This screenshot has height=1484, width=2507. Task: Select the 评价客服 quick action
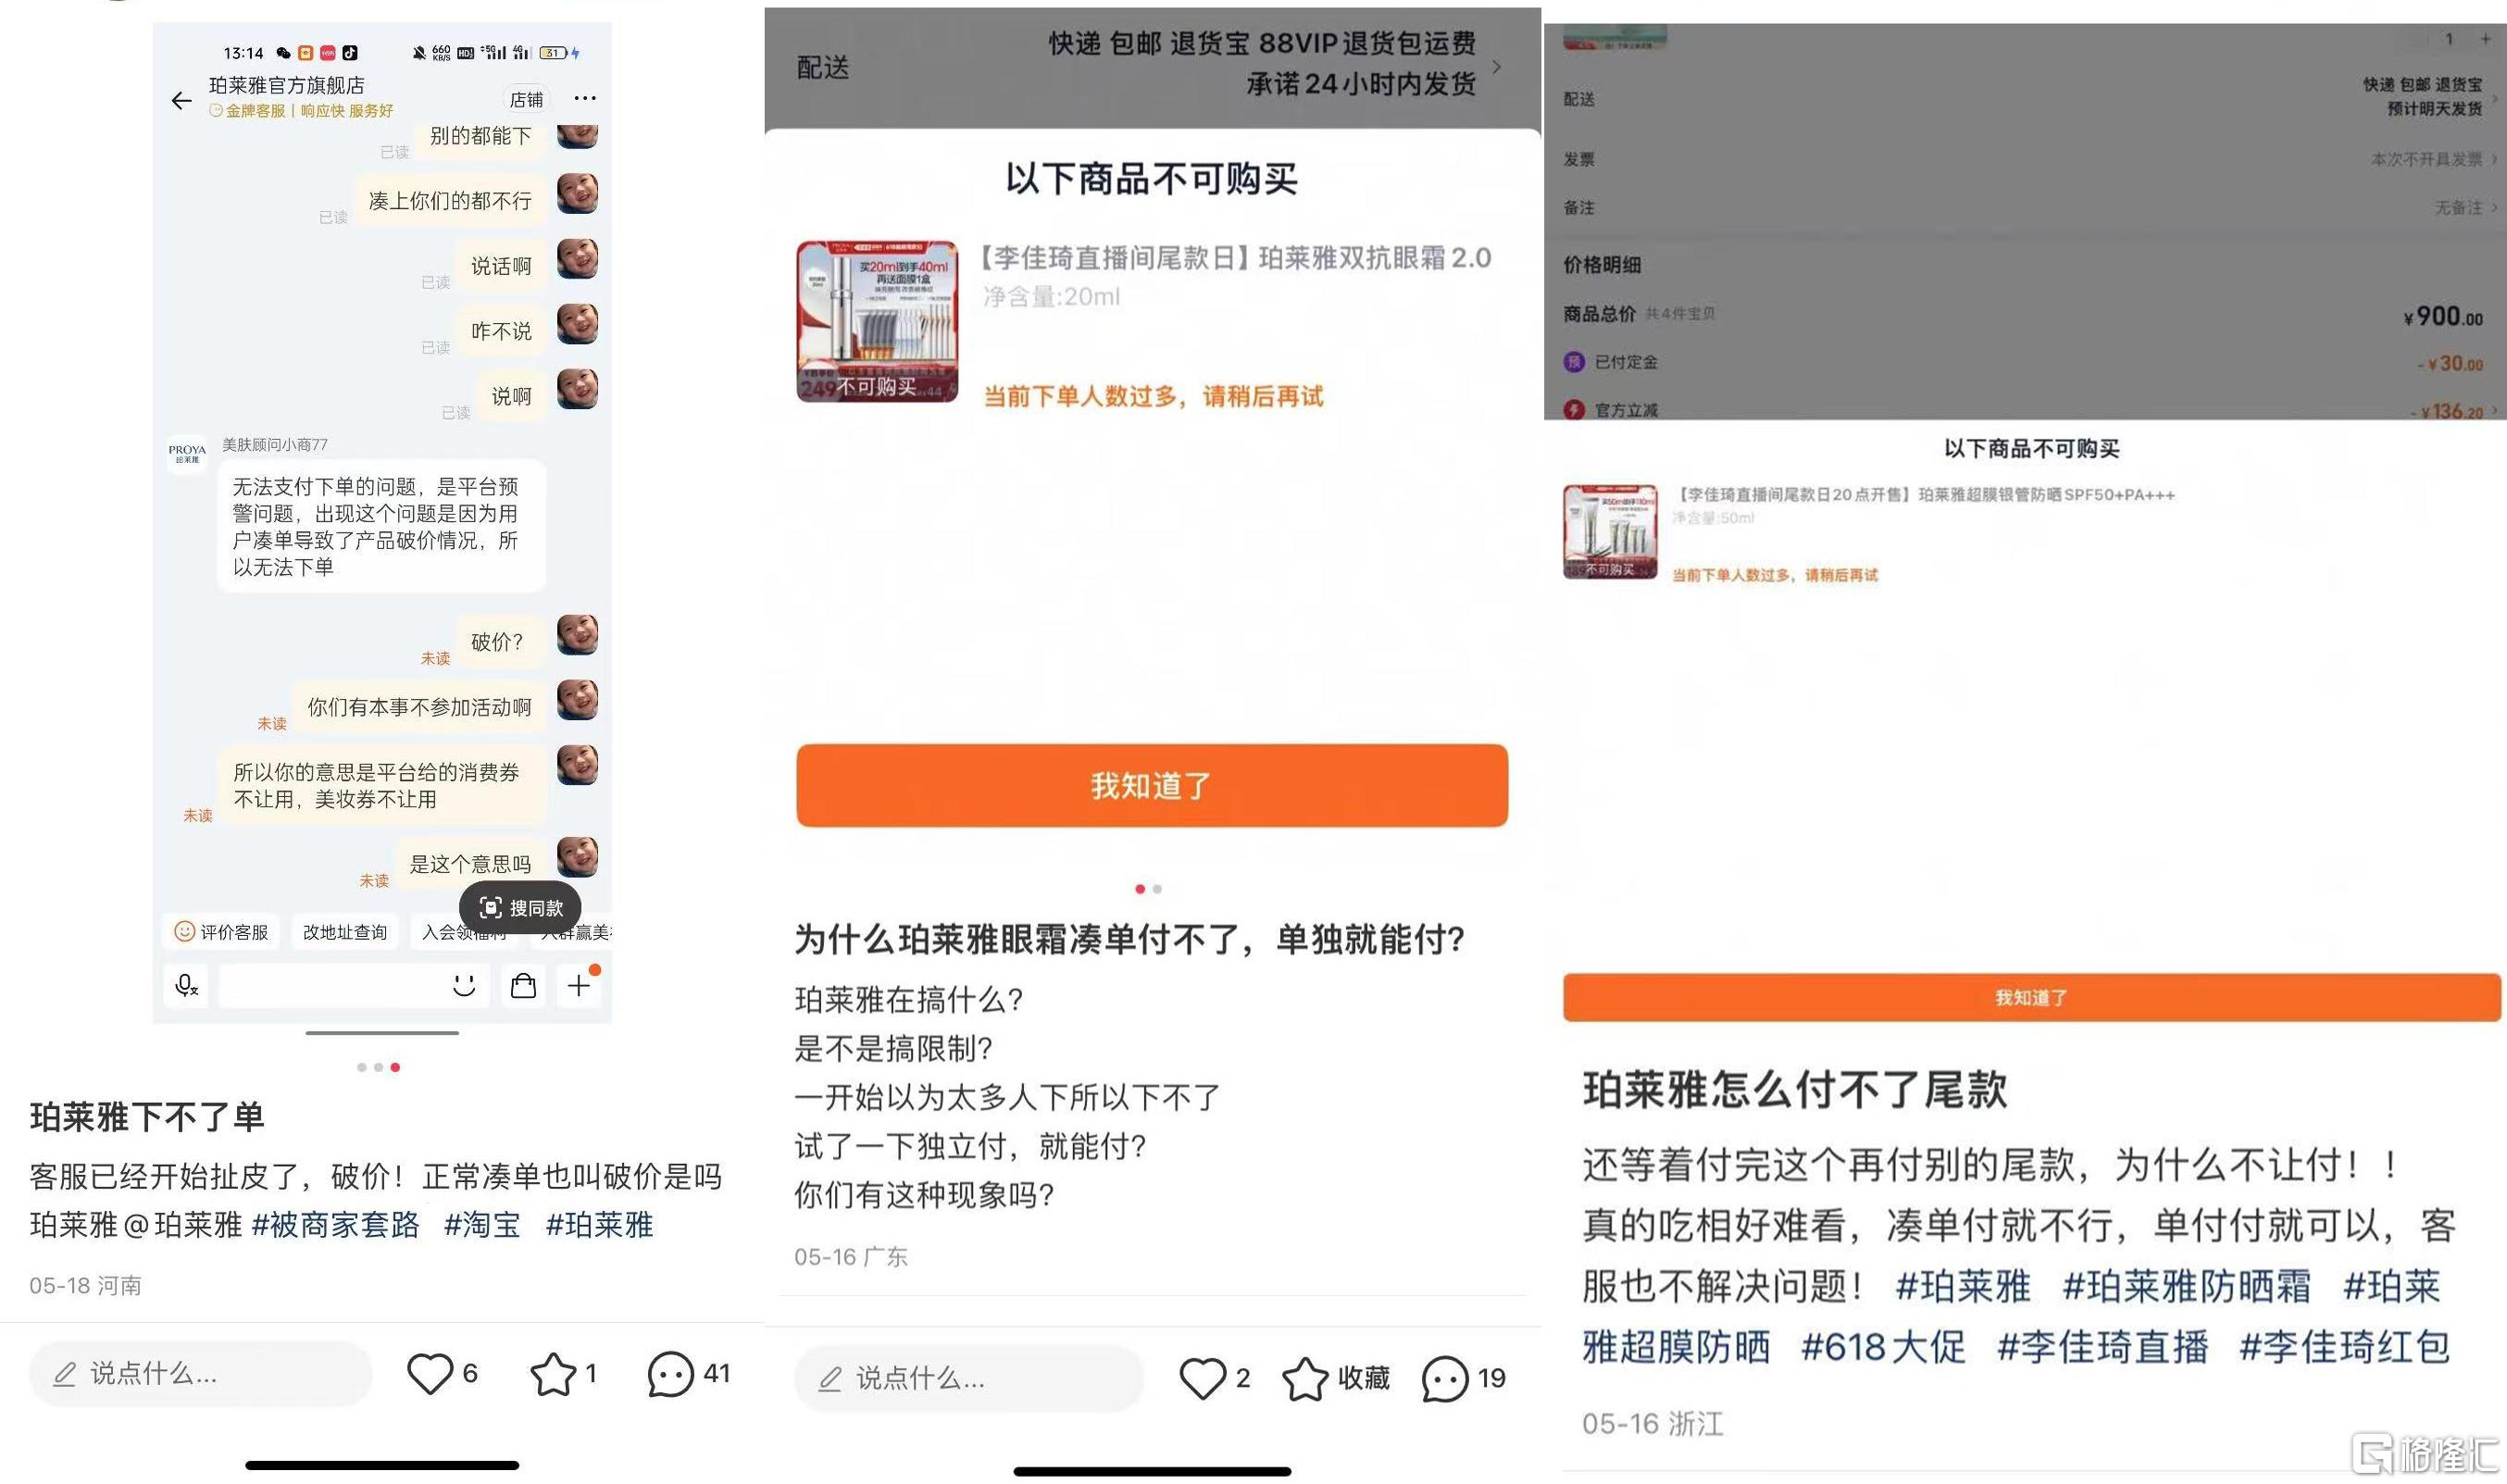[x=221, y=932]
